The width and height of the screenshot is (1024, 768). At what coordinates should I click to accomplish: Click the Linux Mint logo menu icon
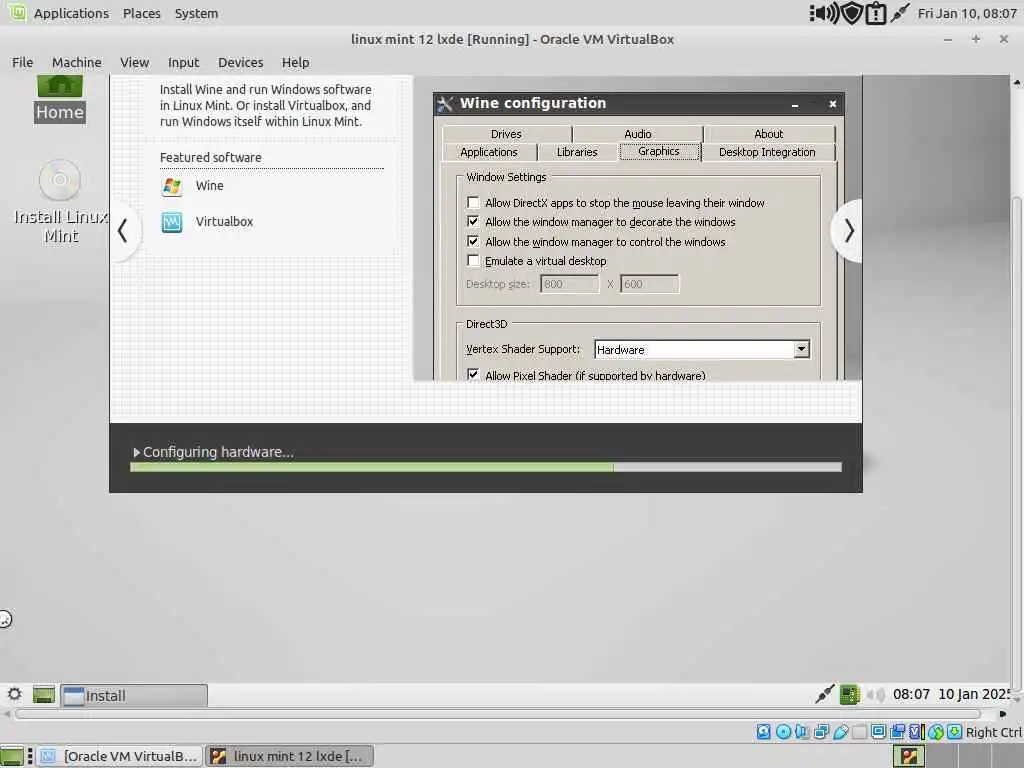tap(17, 12)
